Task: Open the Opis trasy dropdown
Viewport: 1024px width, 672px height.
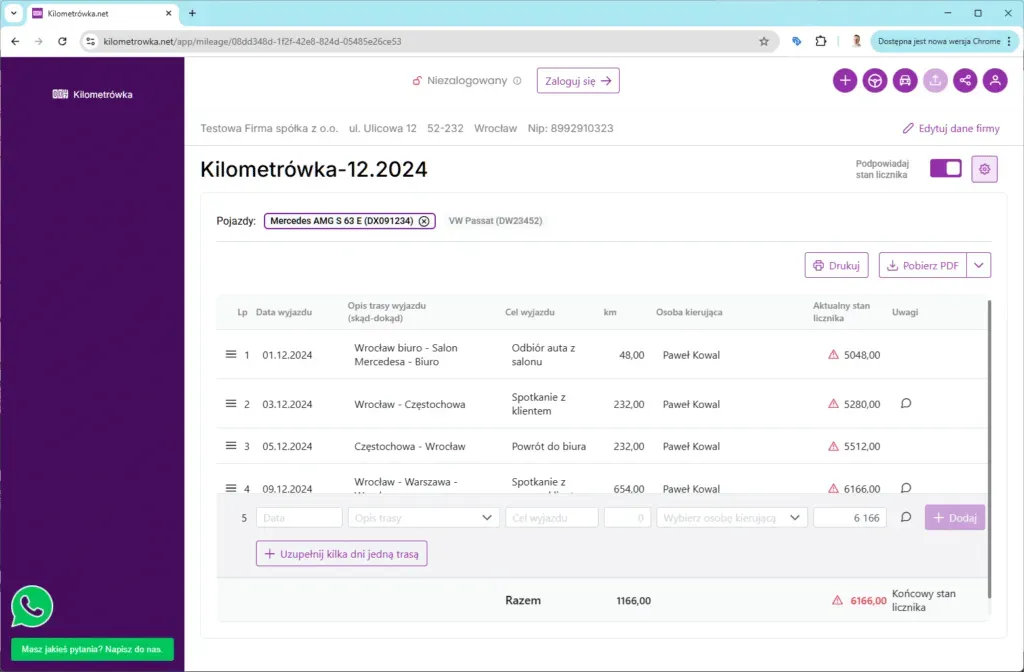Action: click(423, 517)
